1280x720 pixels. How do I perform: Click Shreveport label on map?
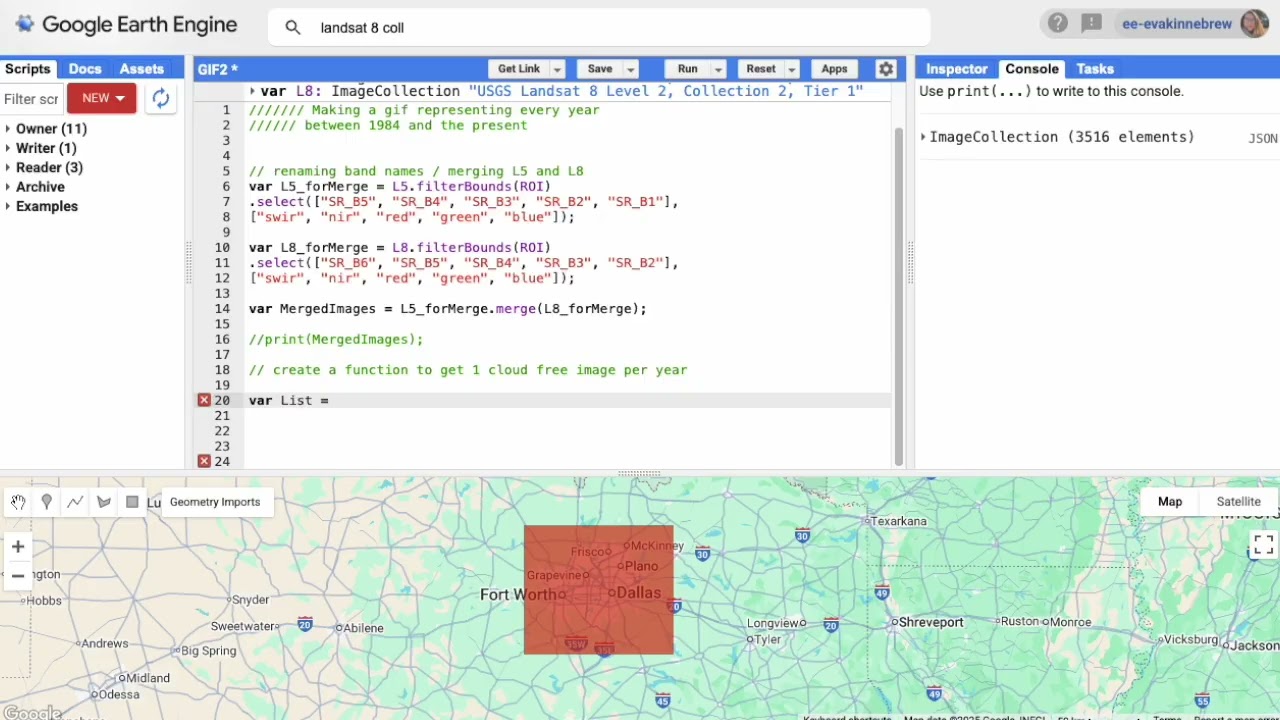point(930,622)
